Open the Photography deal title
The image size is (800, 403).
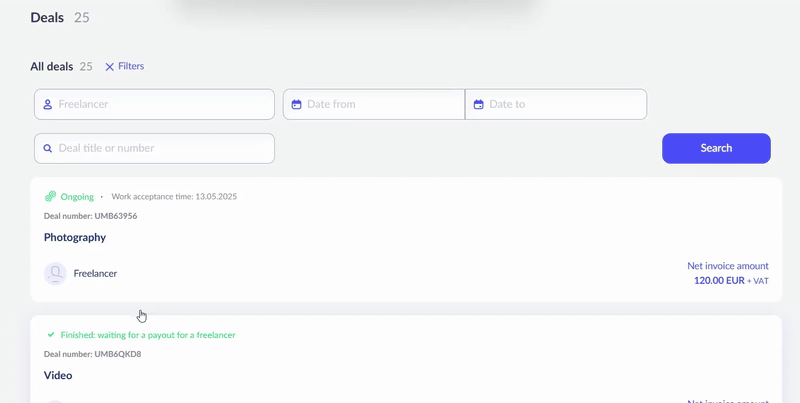75,237
